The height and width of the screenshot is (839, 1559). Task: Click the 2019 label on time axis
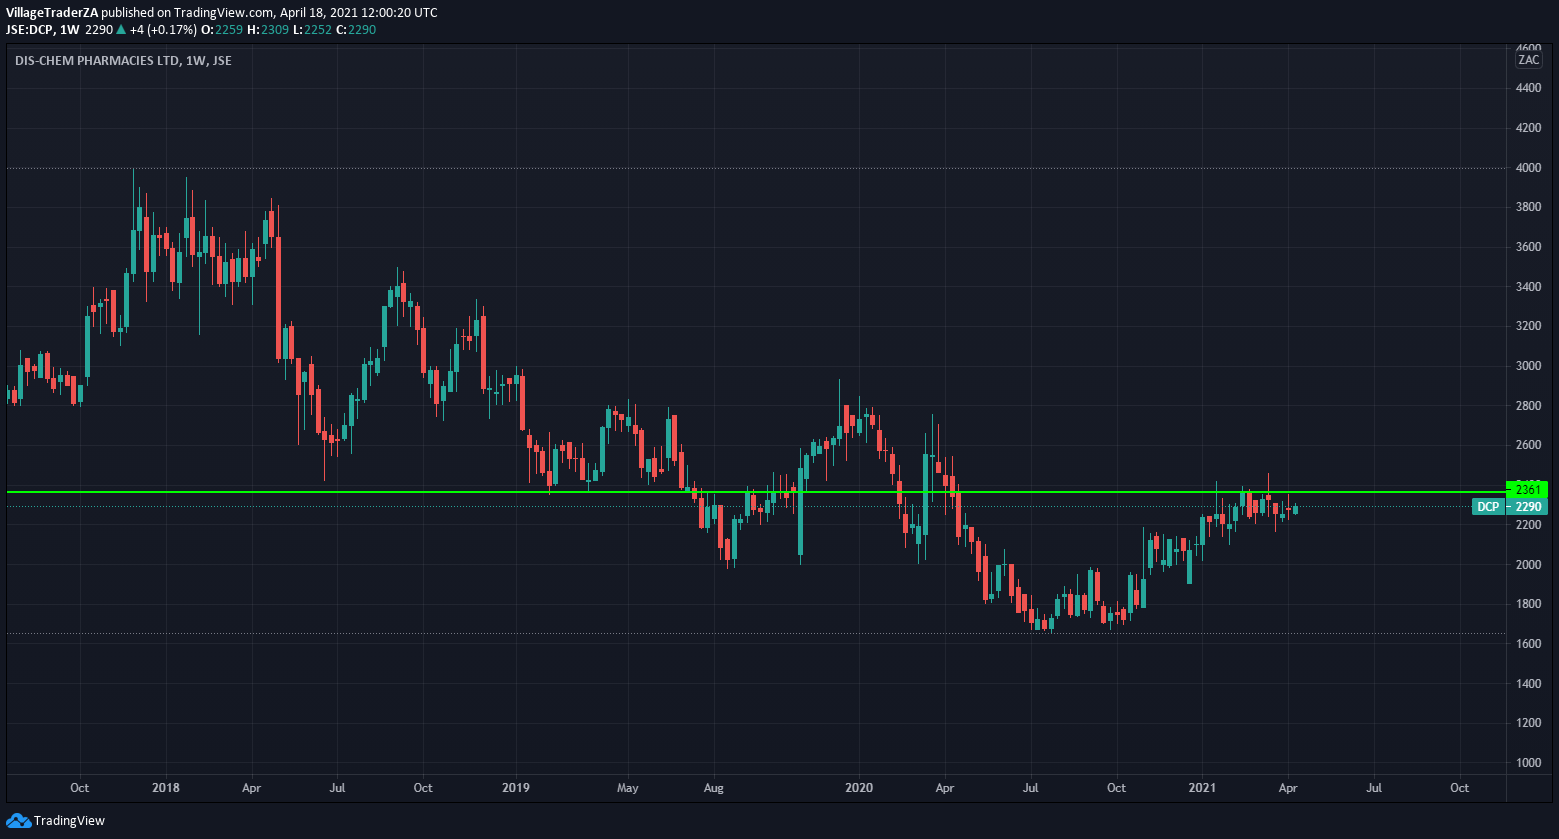coord(515,788)
